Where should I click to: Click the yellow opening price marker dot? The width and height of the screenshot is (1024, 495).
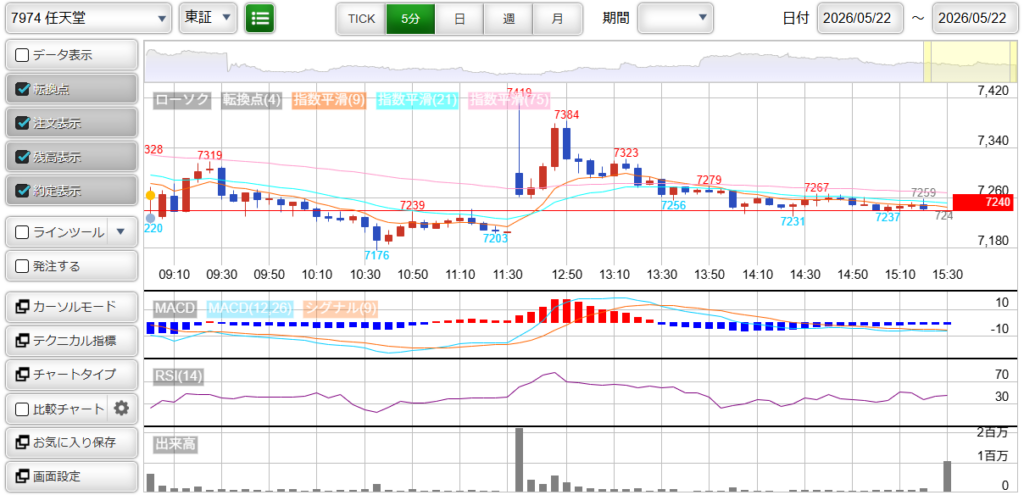point(150,195)
